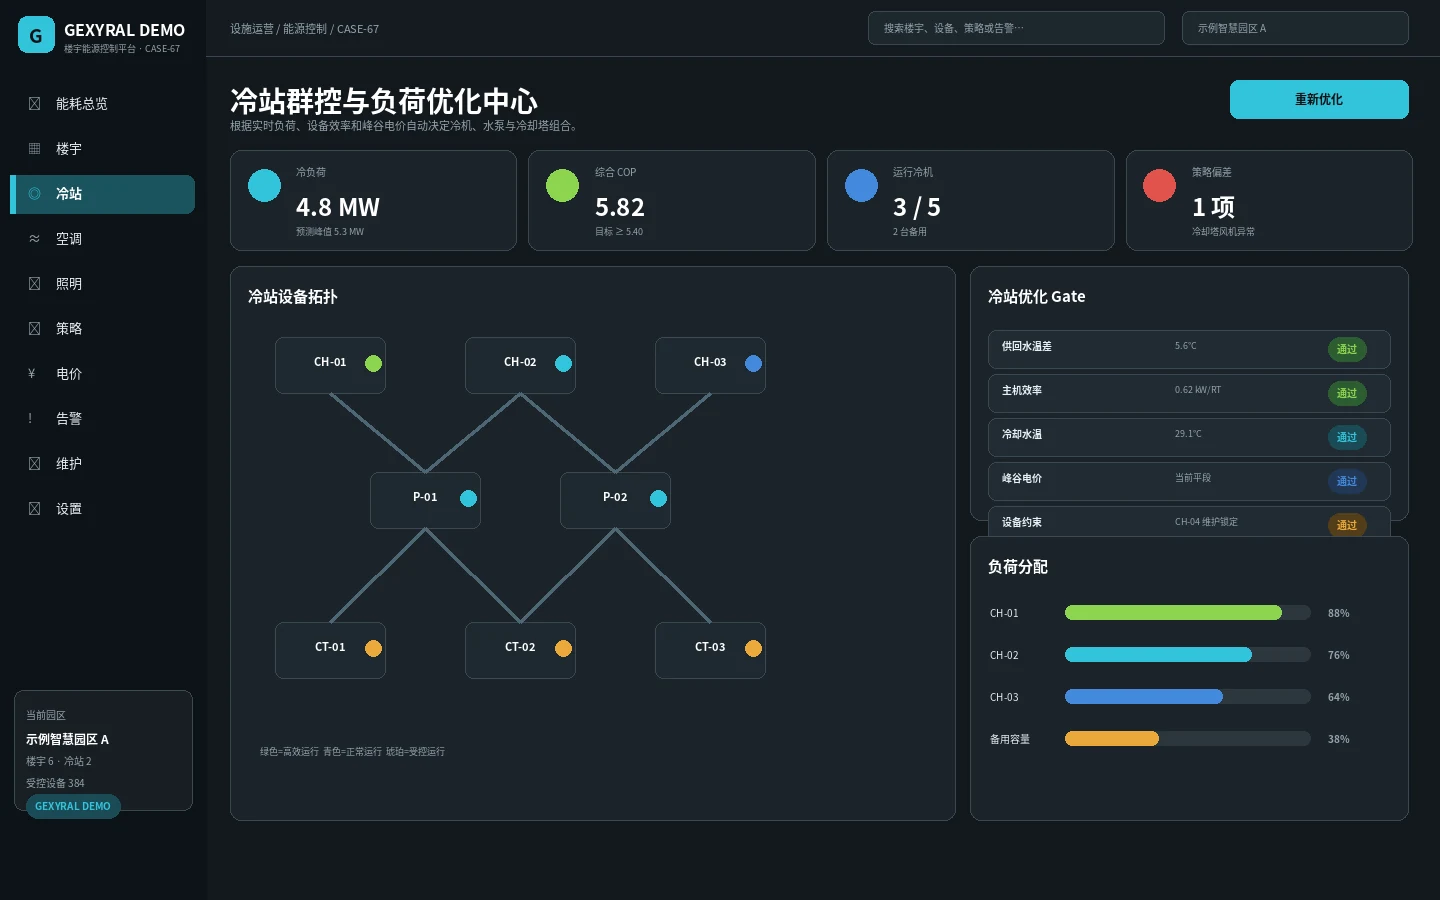Viewport: 1440px width, 900px height.
Task: Click the amber status dot on CT-03
Action: click(x=753, y=648)
